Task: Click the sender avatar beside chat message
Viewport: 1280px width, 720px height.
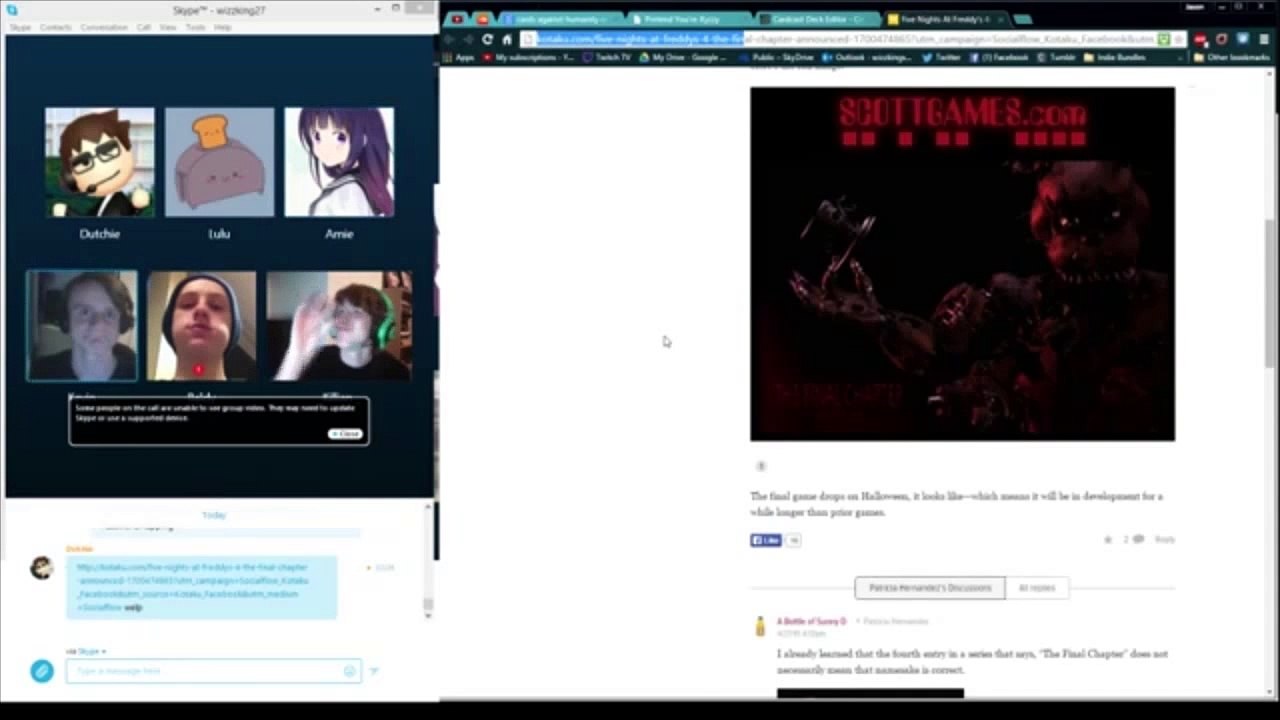Action: [x=41, y=568]
